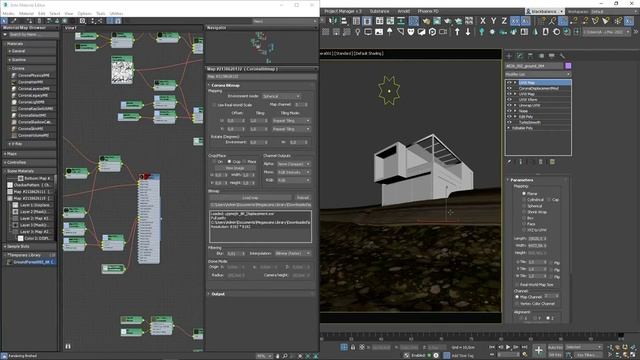
Task: Click the up arrow toolbar icon
Action: tap(457, 31)
